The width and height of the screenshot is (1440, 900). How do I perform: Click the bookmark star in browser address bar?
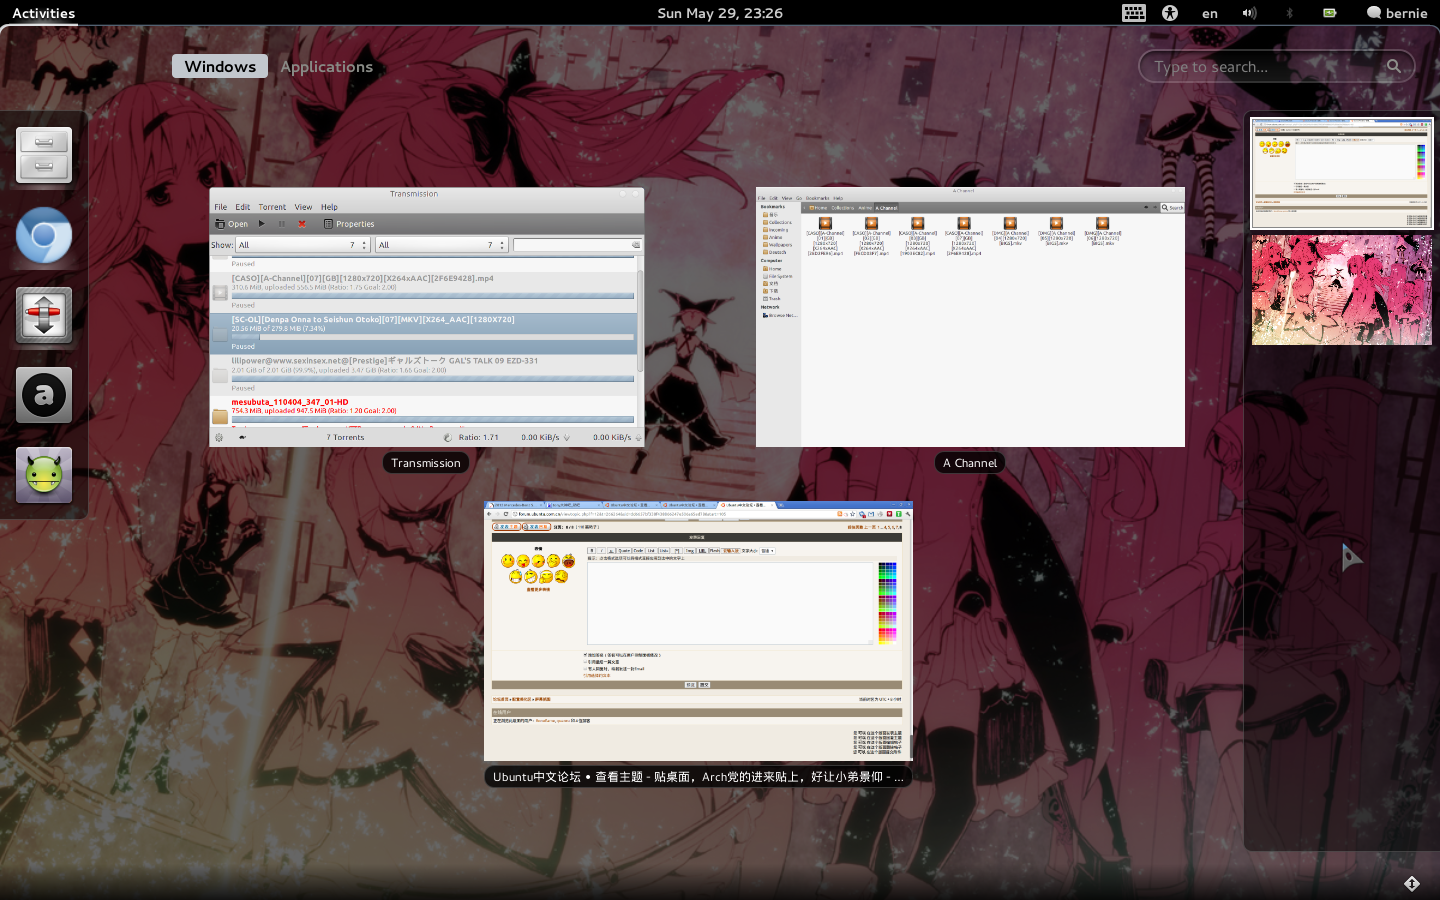[x=852, y=514]
